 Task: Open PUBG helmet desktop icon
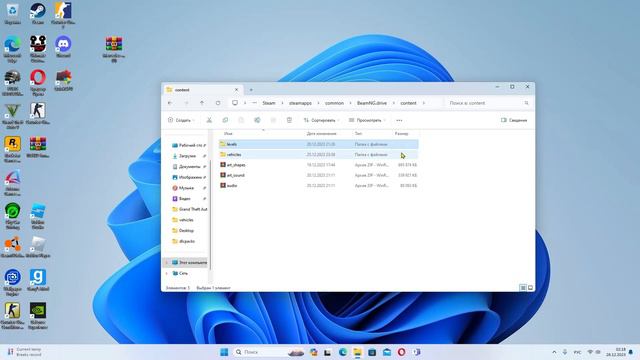point(12,82)
